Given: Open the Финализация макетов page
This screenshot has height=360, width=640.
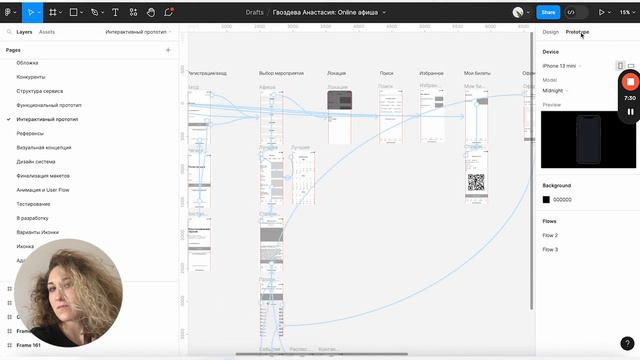Looking at the screenshot, I should point(43,176).
